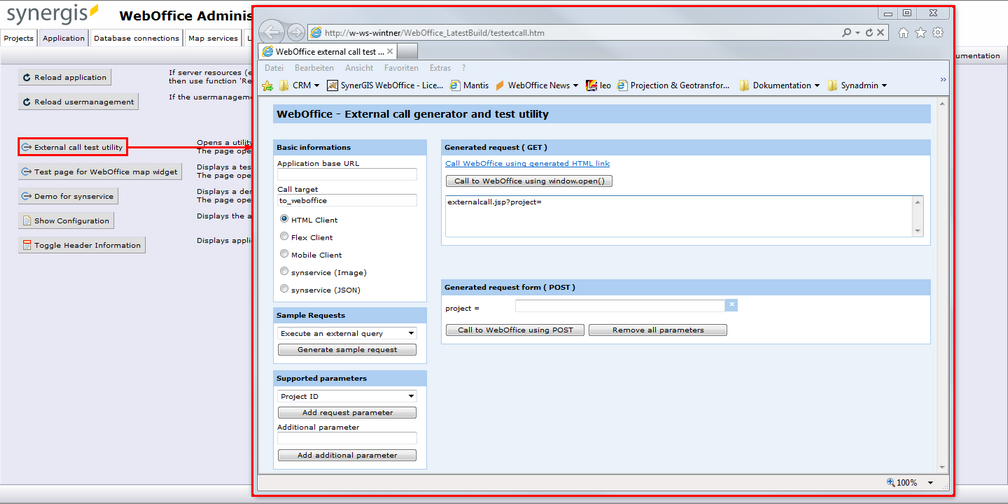Screen dimensions: 1008x504
Task: Open the Supported parameters Project ID dropdown
Action: (347, 396)
